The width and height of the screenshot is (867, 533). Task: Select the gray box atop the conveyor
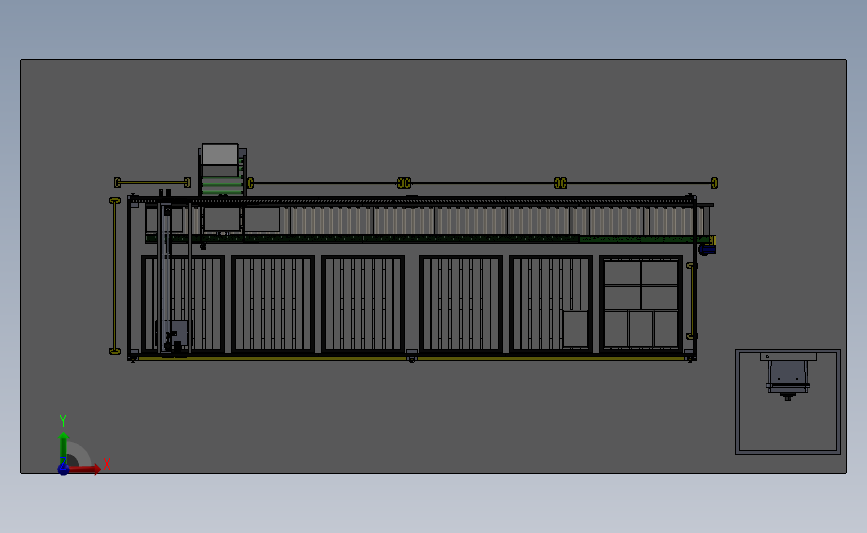[x=220, y=154]
